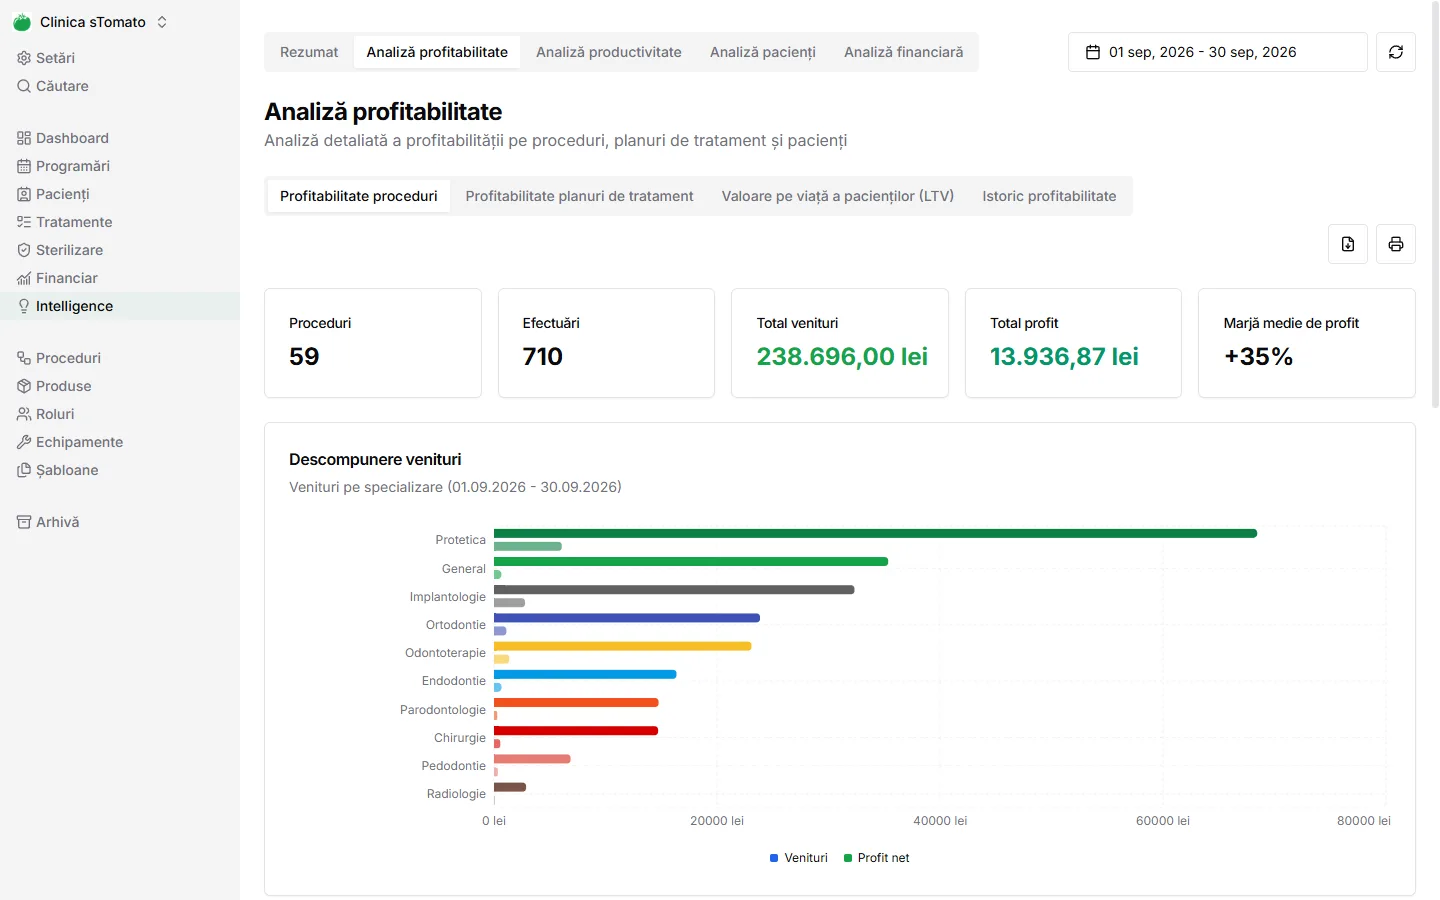Switch to the Rezumat tab
1440x900 pixels.
(x=309, y=52)
